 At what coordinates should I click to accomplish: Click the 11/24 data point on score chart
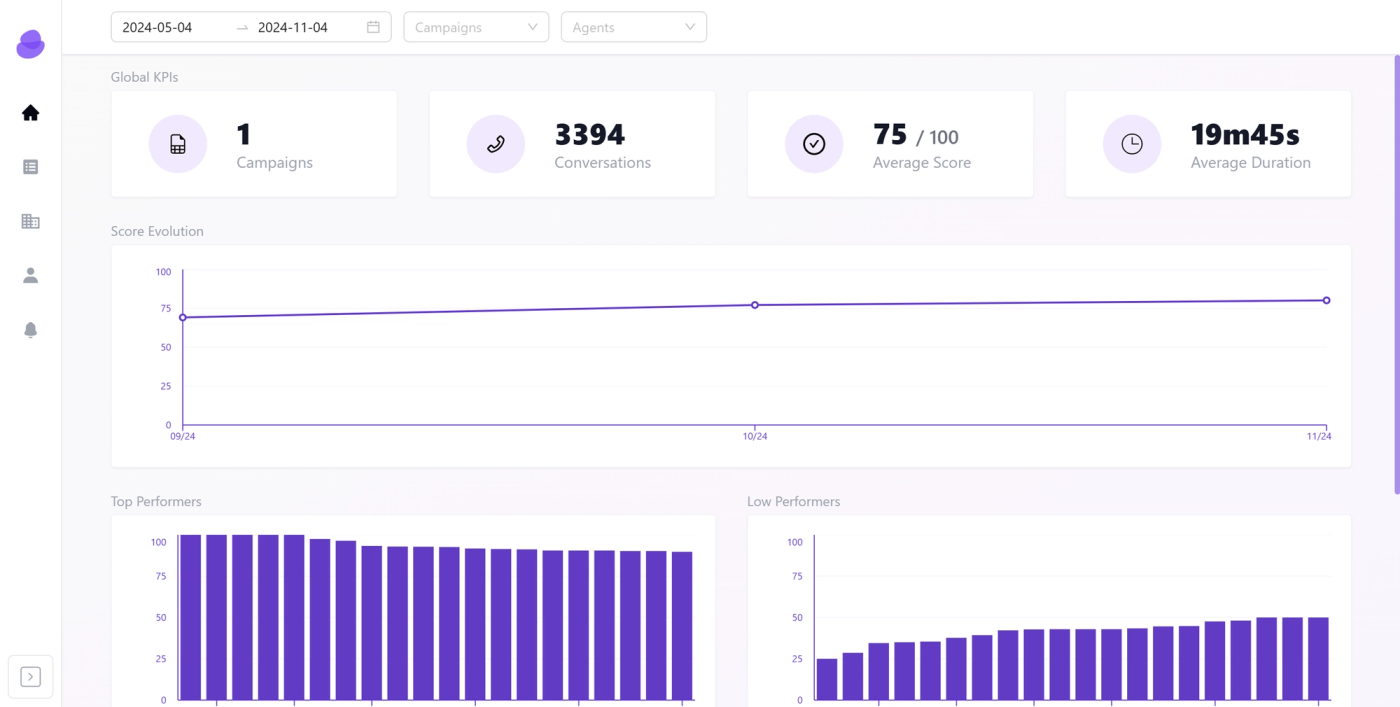1327,300
